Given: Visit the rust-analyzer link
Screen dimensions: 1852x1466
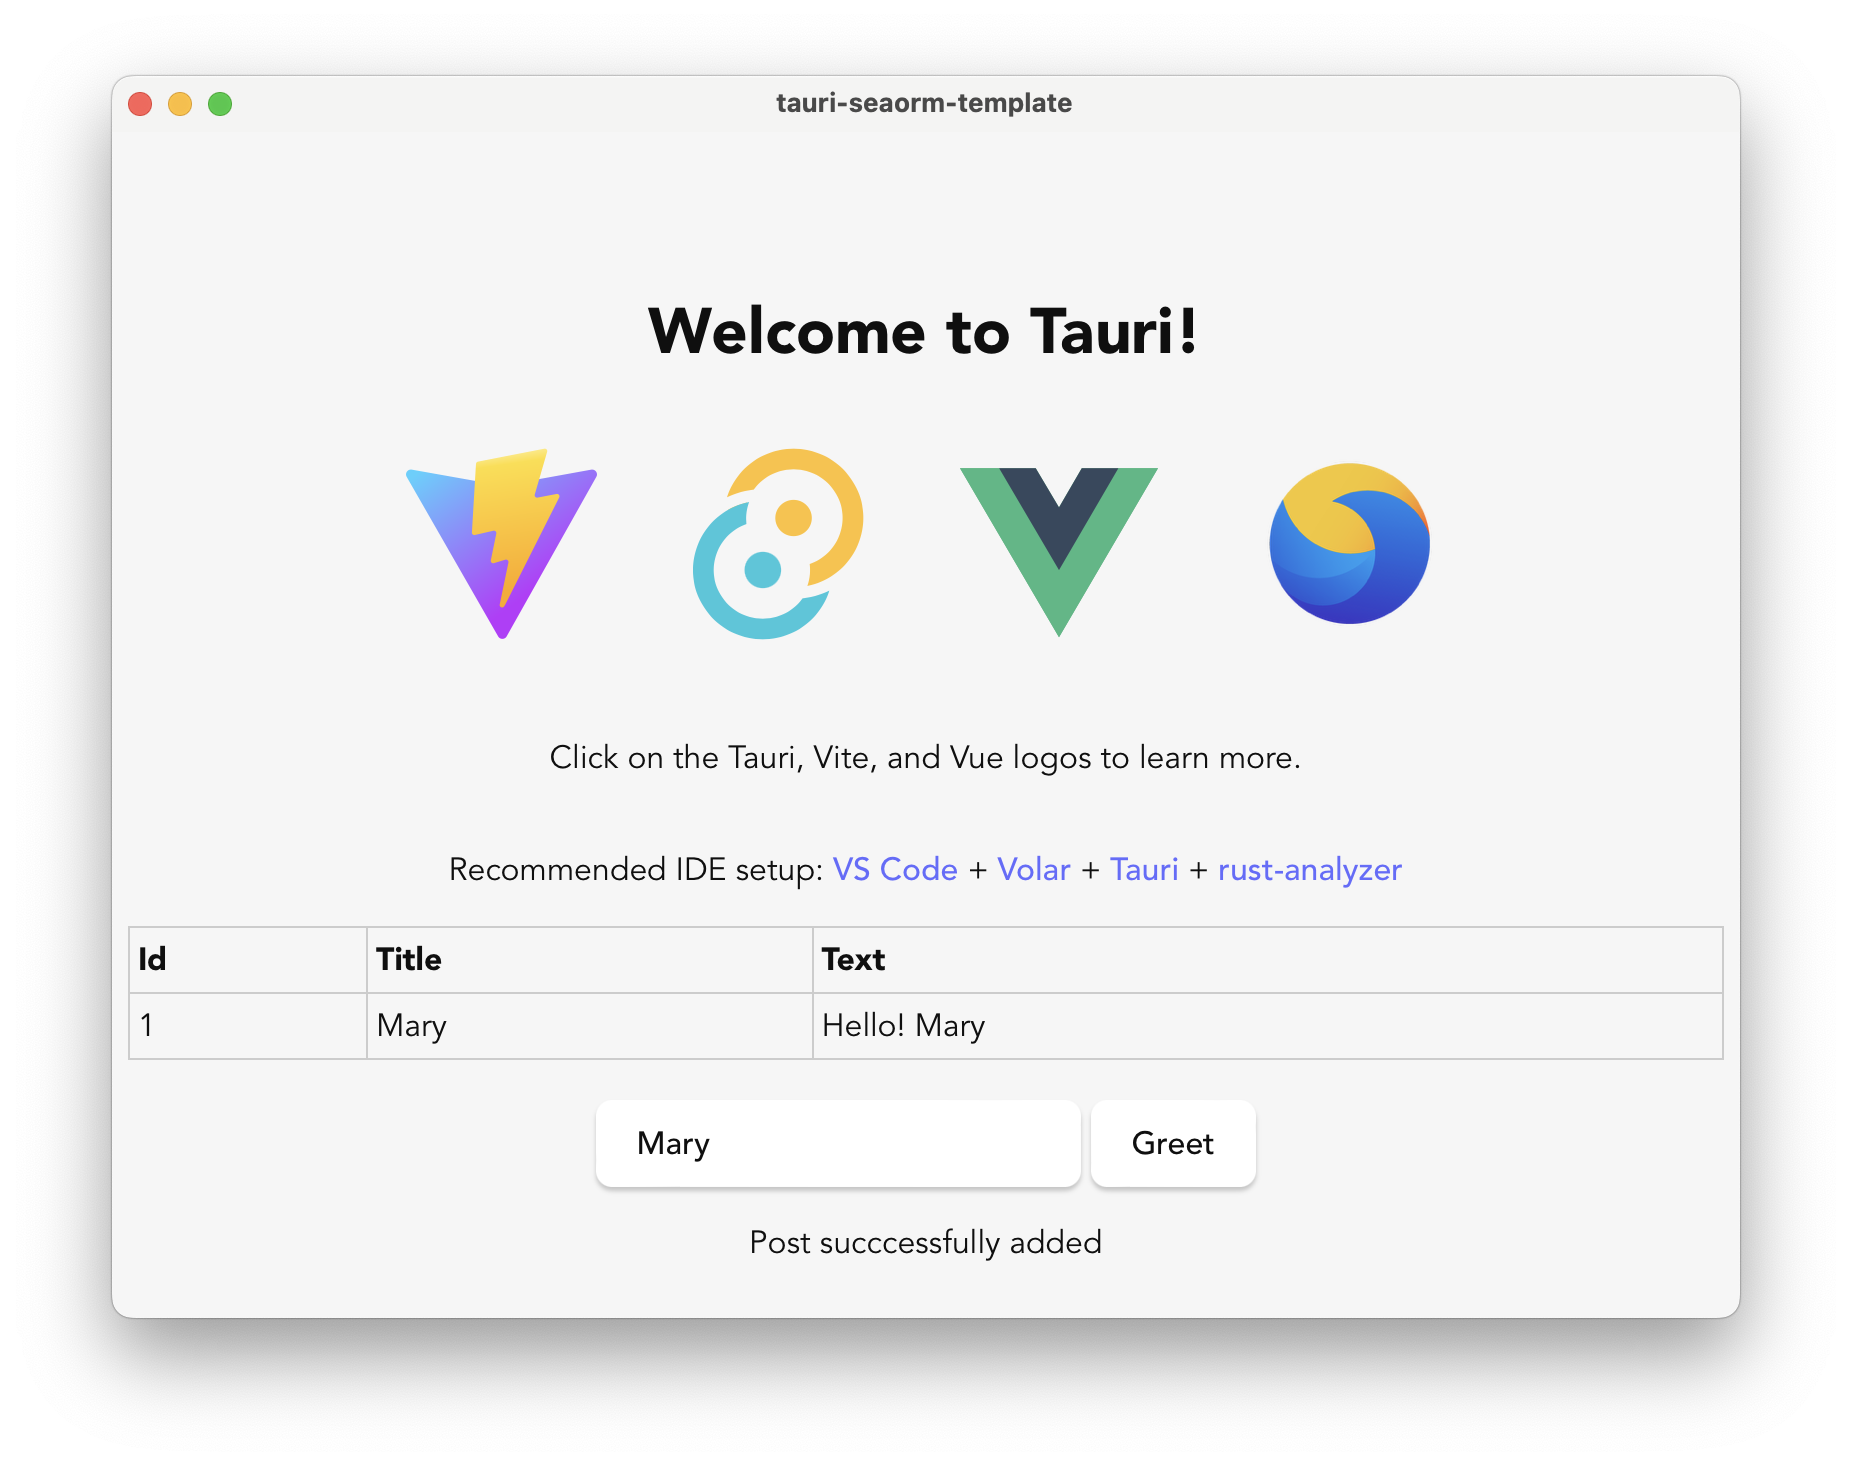Looking at the screenshot, I should [x=1310, y=870].
